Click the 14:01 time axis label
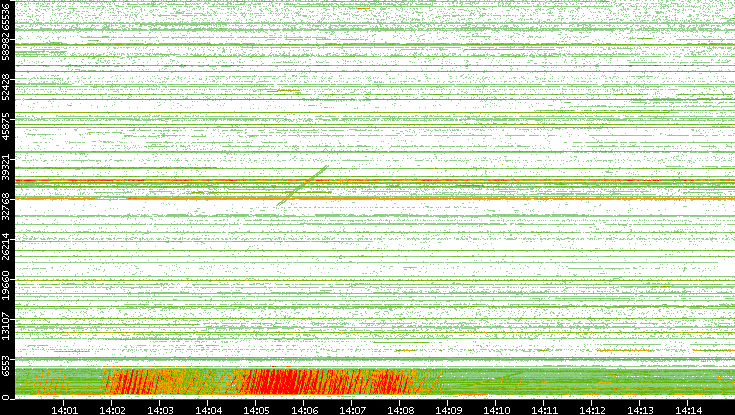The image size is (735, 415). click(65, 409)
